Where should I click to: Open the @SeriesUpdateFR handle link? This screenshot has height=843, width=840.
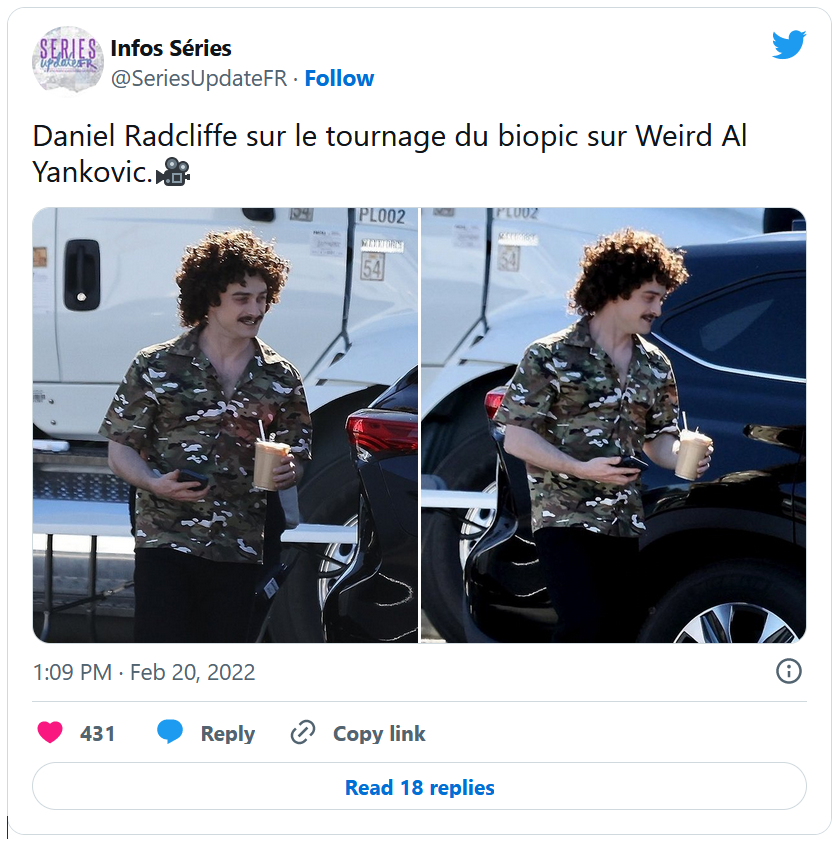[199, 78]
